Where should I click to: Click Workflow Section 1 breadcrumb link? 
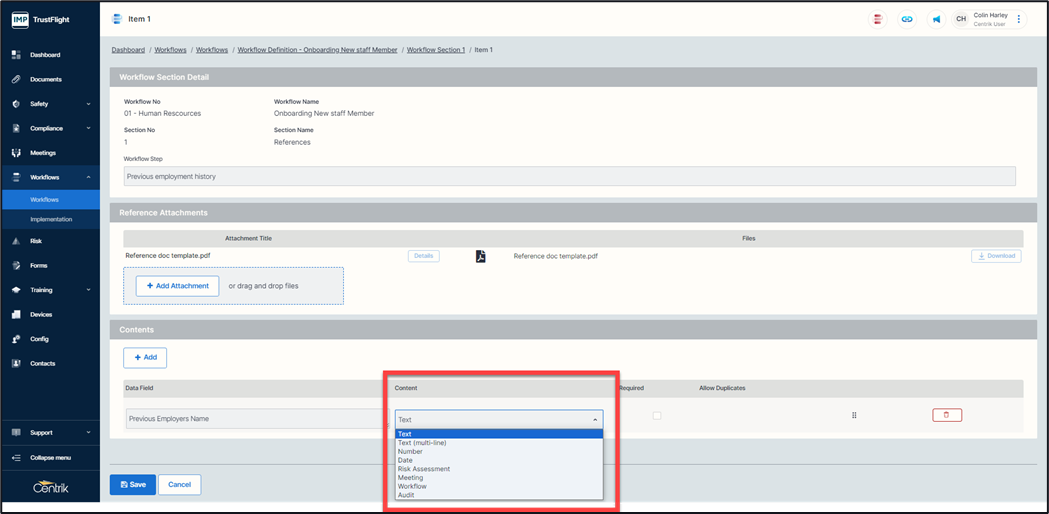(435, 50)
